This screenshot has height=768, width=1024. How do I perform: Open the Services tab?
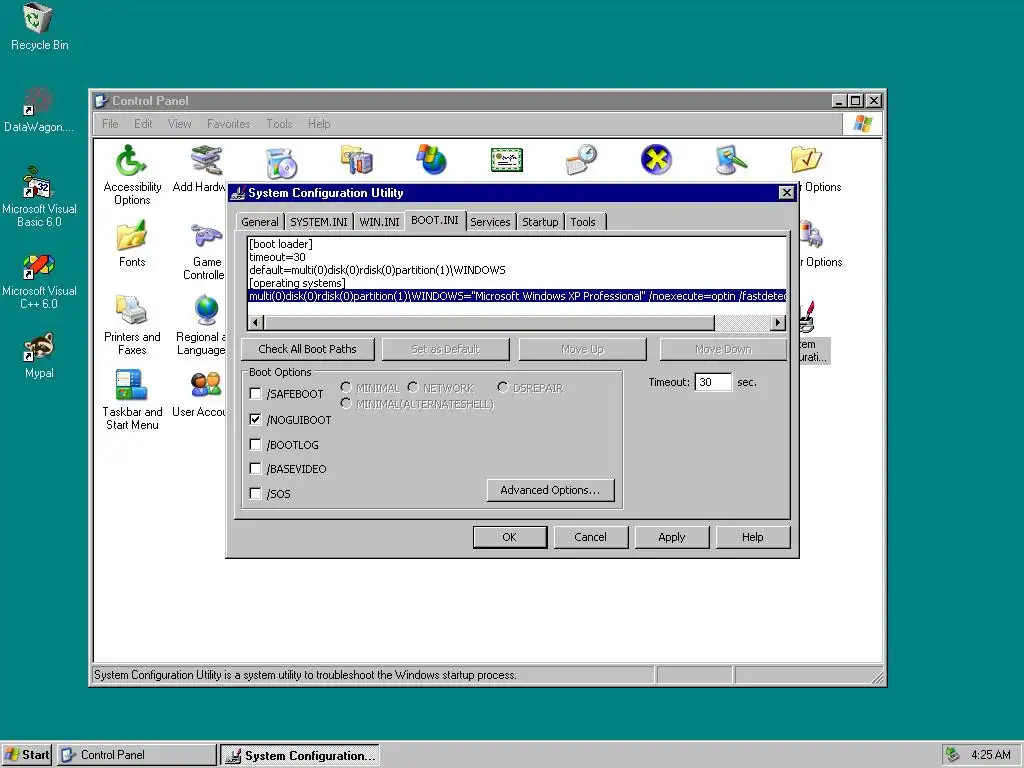(490, 222)
